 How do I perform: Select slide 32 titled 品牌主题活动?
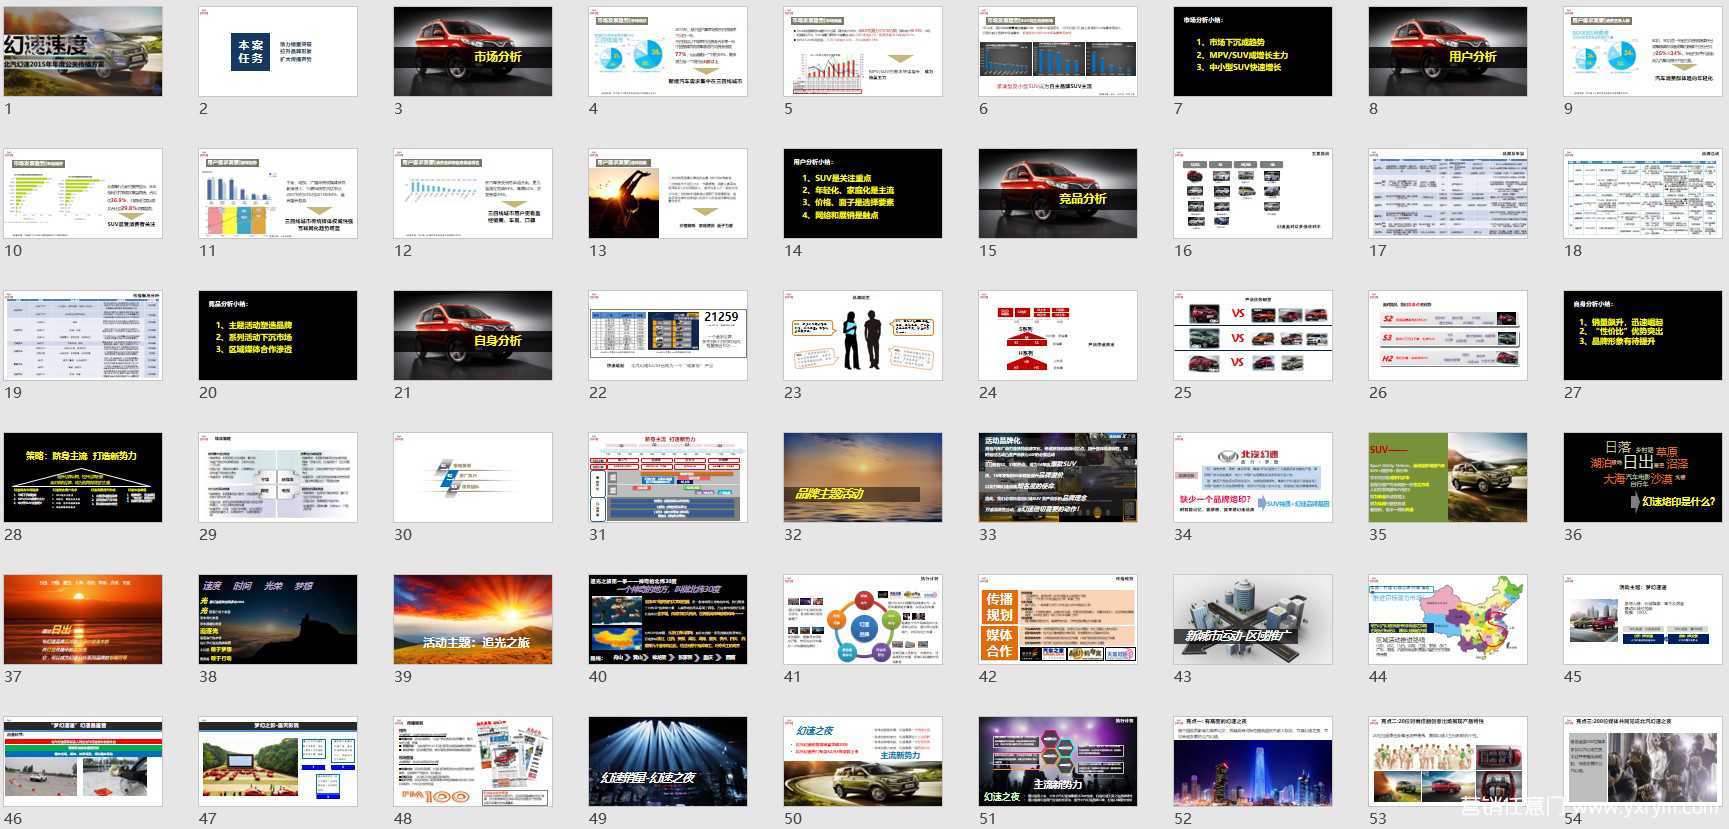click(863, 478)
